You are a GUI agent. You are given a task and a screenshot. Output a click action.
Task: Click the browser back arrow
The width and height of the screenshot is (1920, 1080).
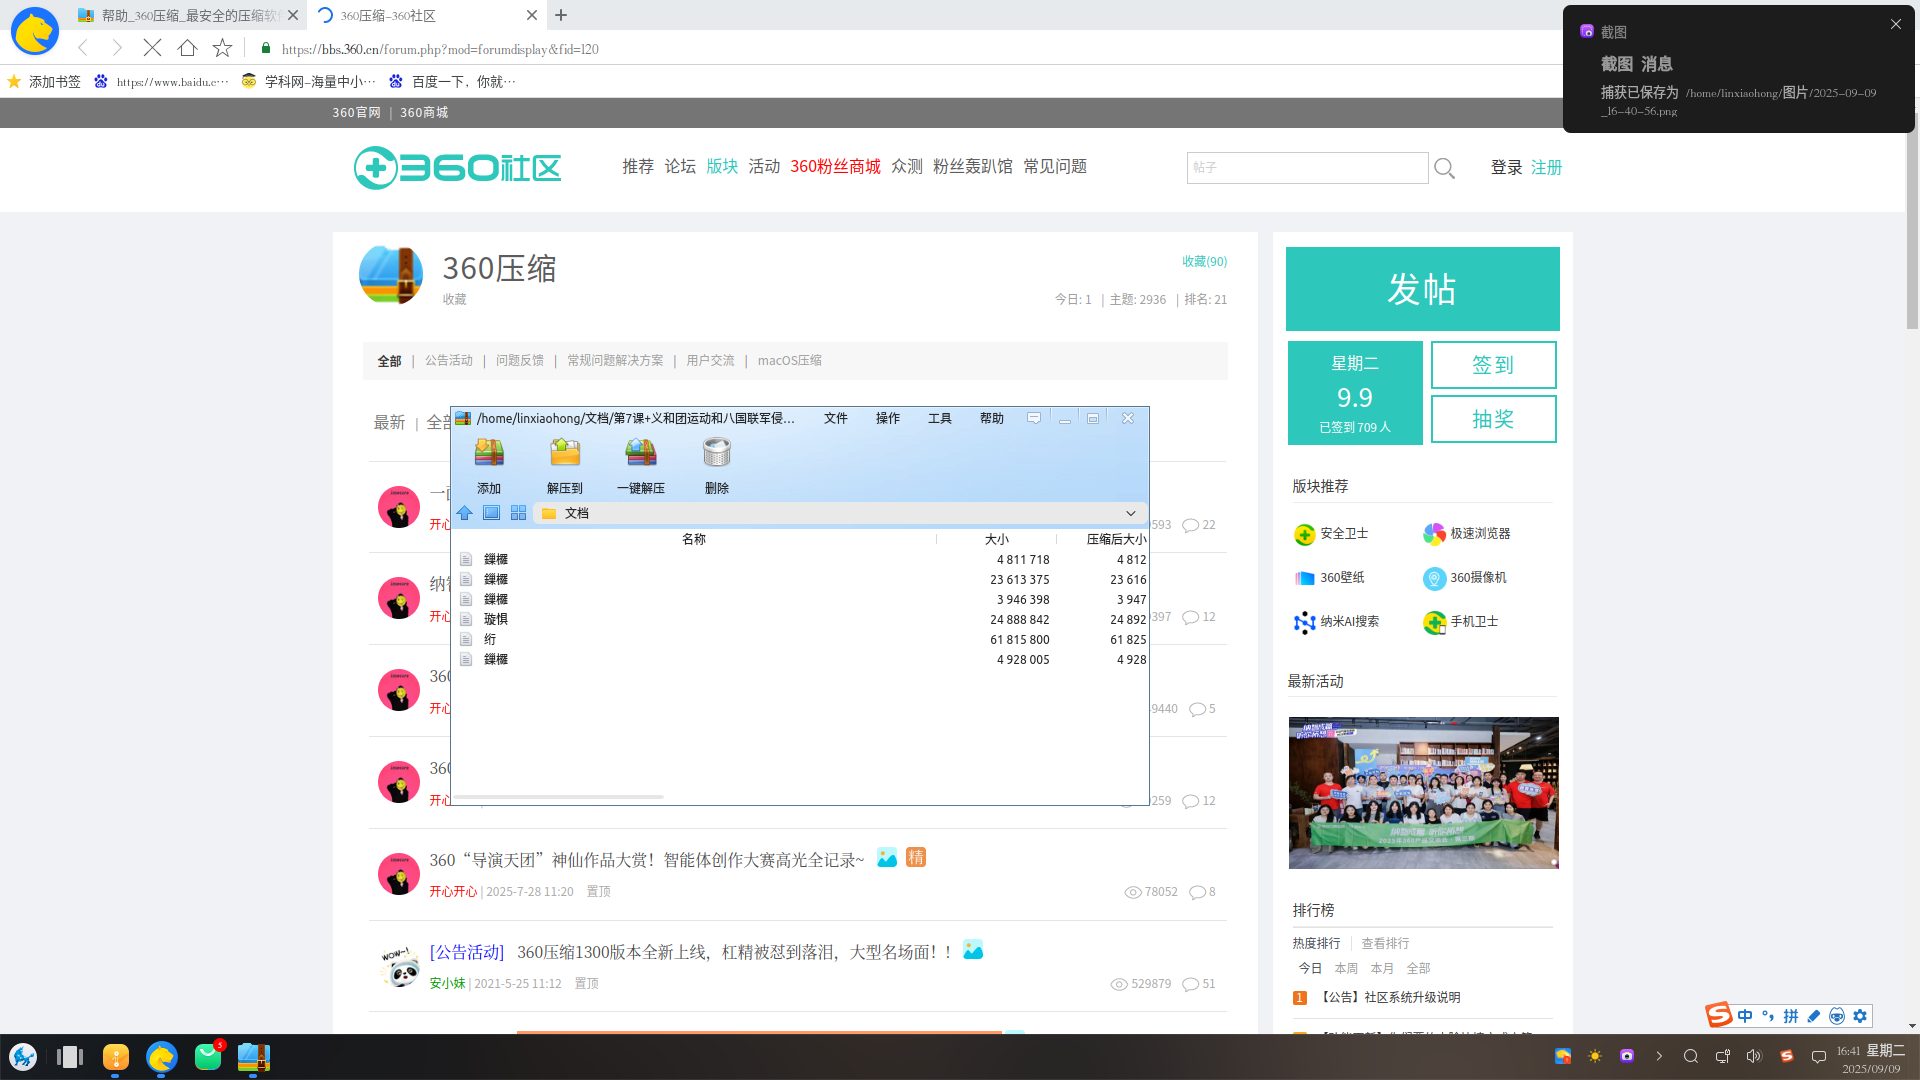(83, 47)
